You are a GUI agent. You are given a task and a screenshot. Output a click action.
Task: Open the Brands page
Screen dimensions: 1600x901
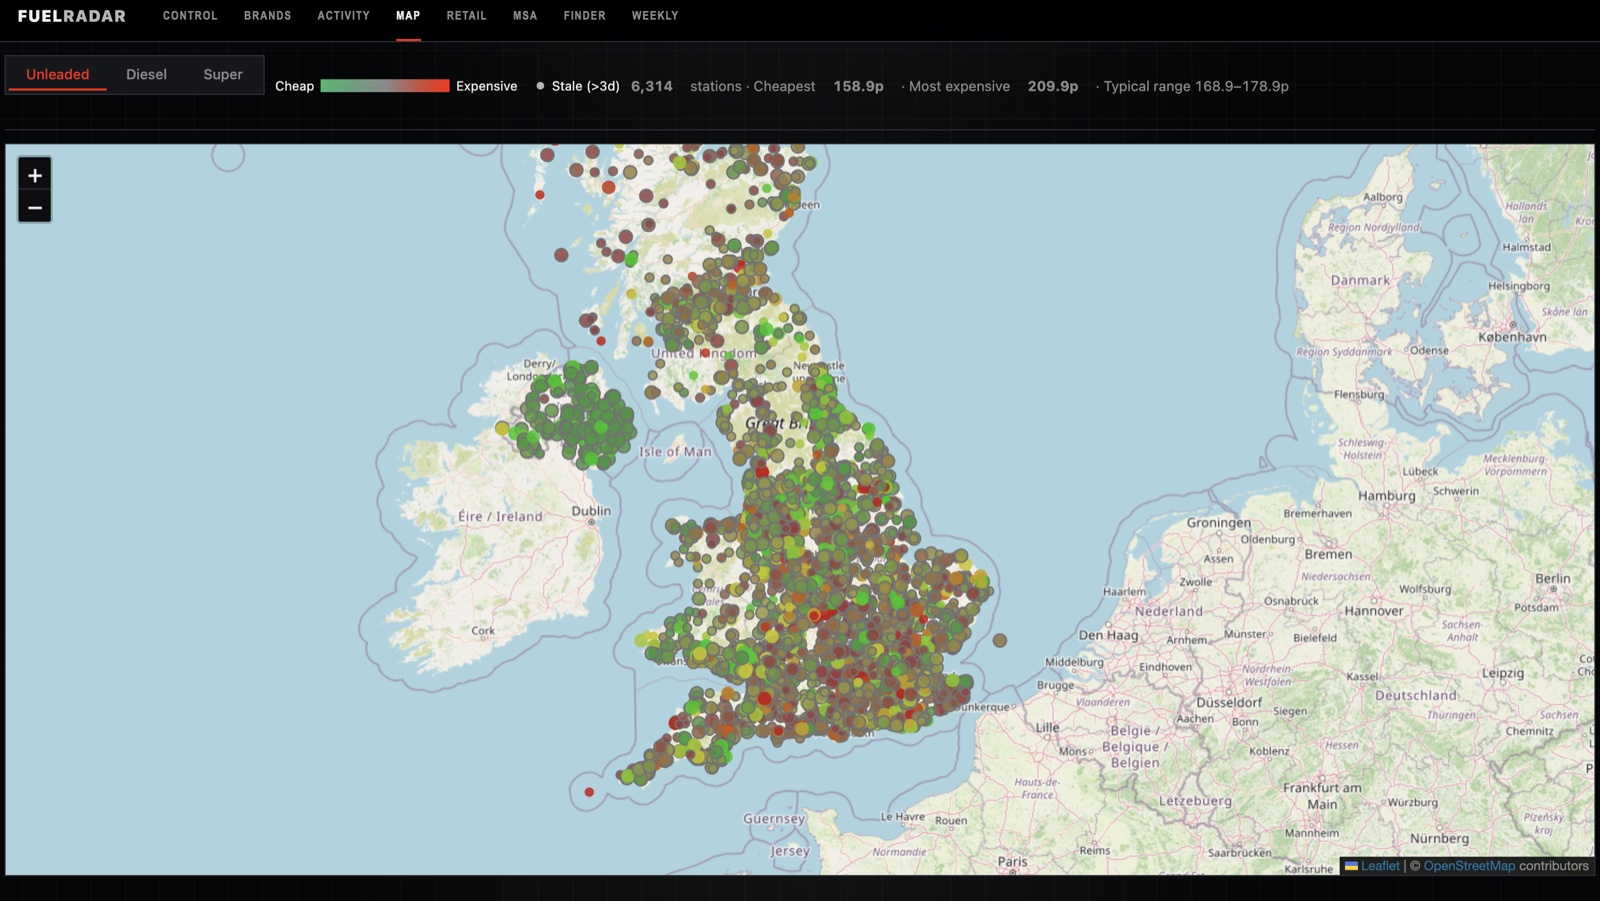pos(268,16)
